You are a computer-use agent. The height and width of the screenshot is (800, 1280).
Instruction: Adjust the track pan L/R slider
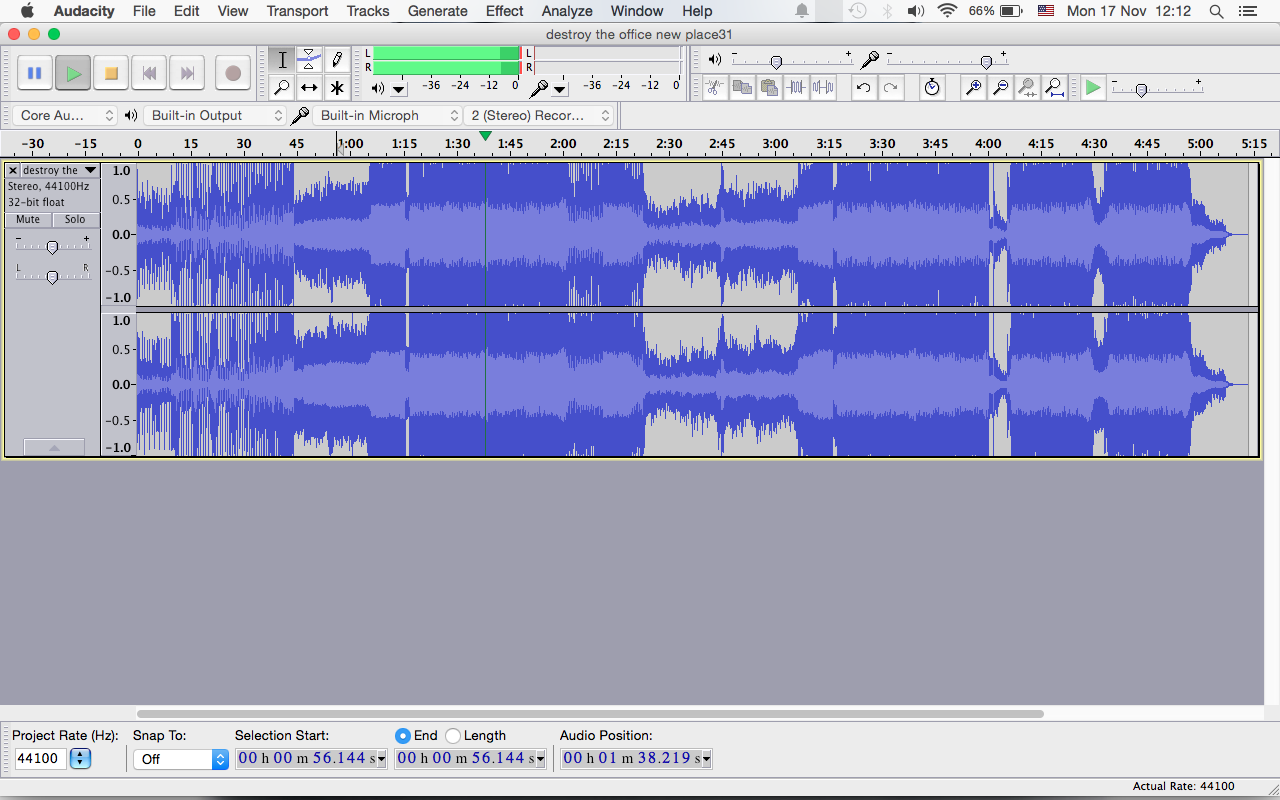(52, 276)
